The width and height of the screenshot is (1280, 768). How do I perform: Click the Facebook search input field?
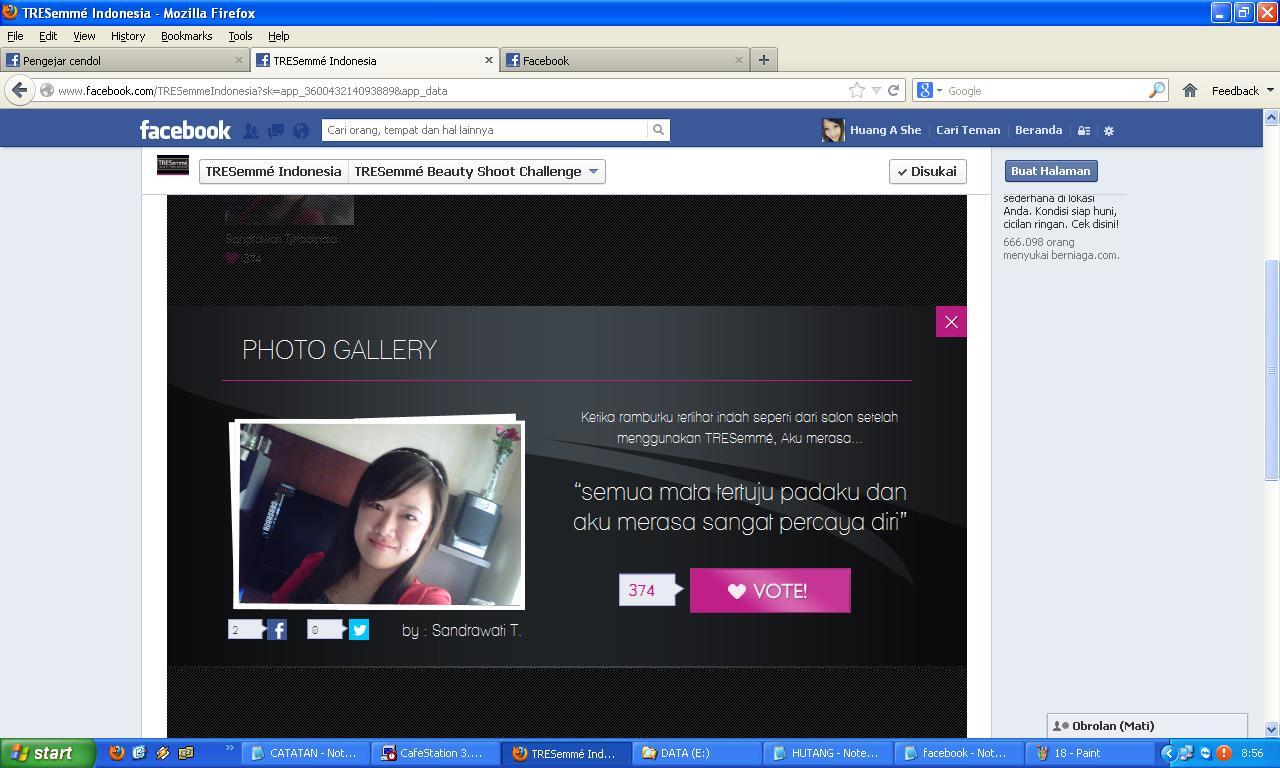coord(486,130)
